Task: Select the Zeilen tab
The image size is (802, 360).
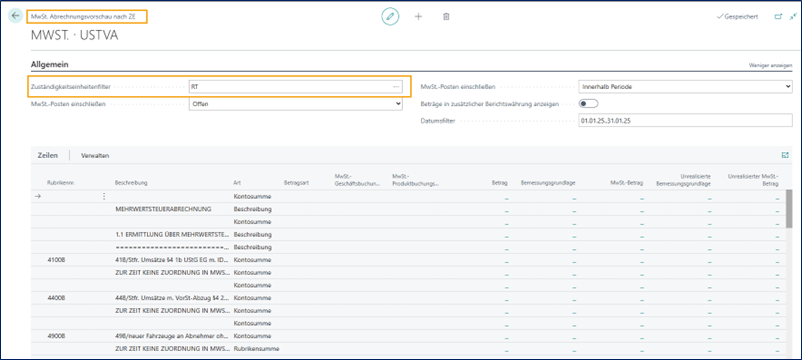Action: (48, 155)
